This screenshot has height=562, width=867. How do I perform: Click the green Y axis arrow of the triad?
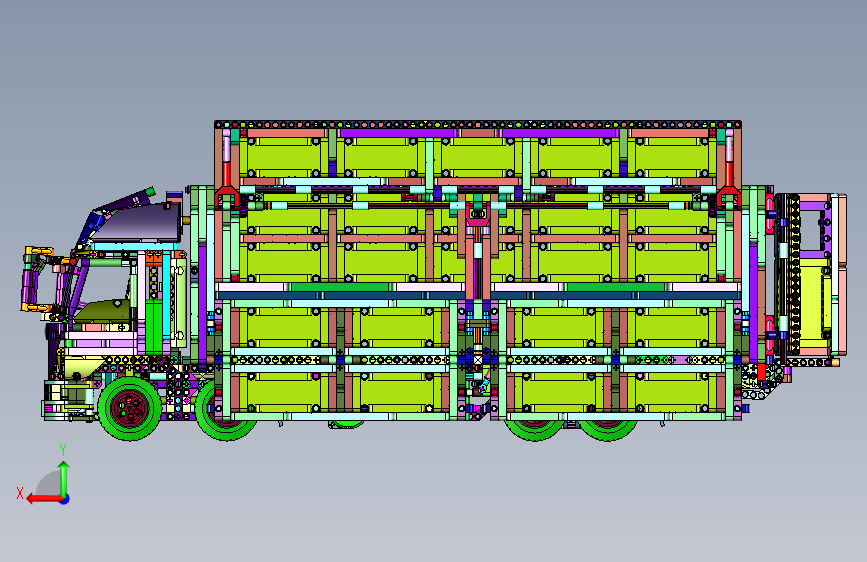point(64,479)
